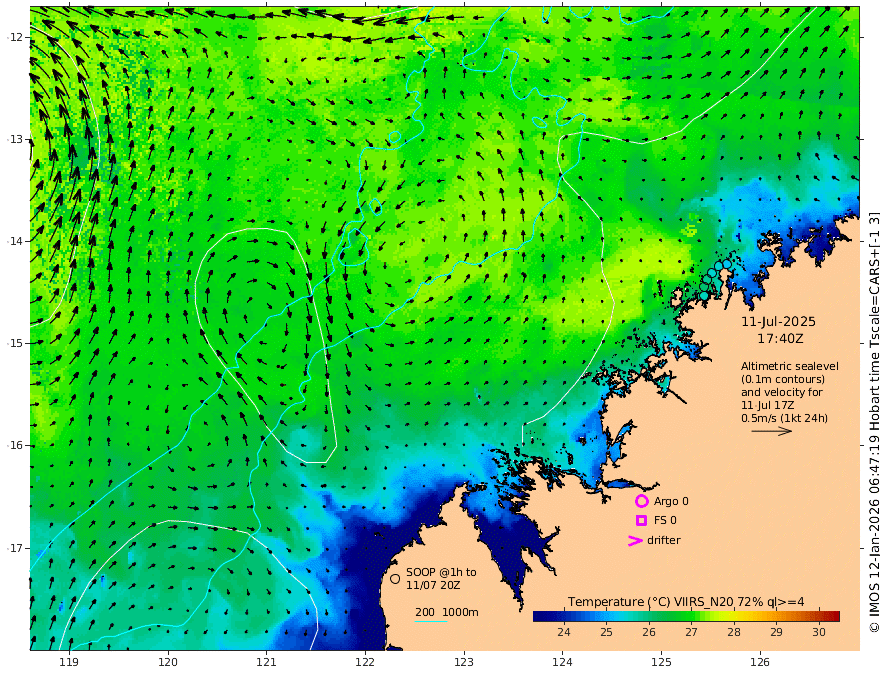Click the colorbar tick label 25

coord(606,632)
